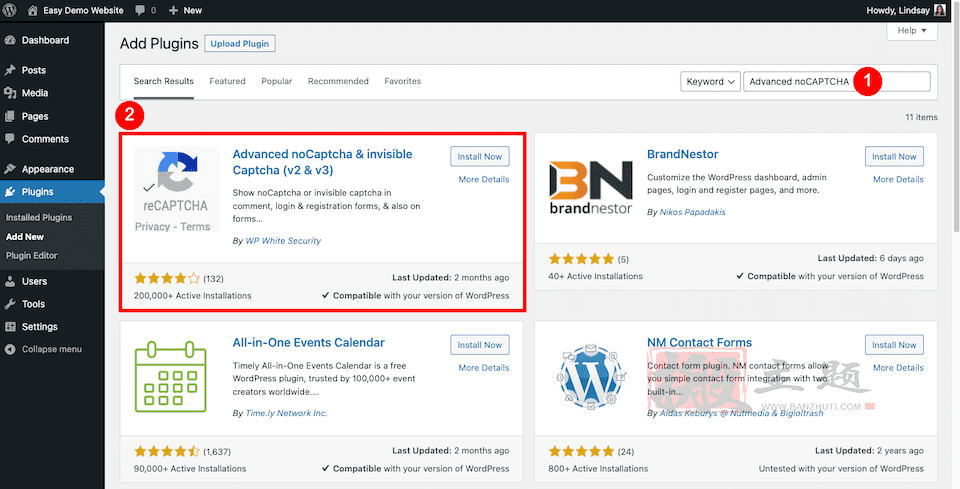Open WP White Security author link
This screenshot has width=960, height=489.
(283, 241)
